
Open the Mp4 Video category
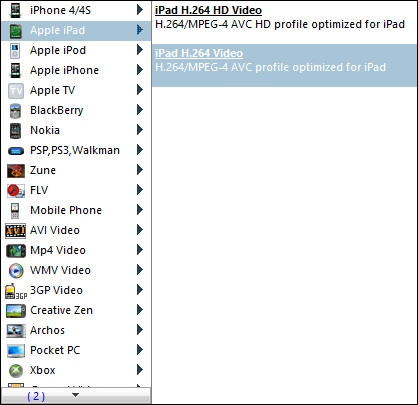(76, 250)
